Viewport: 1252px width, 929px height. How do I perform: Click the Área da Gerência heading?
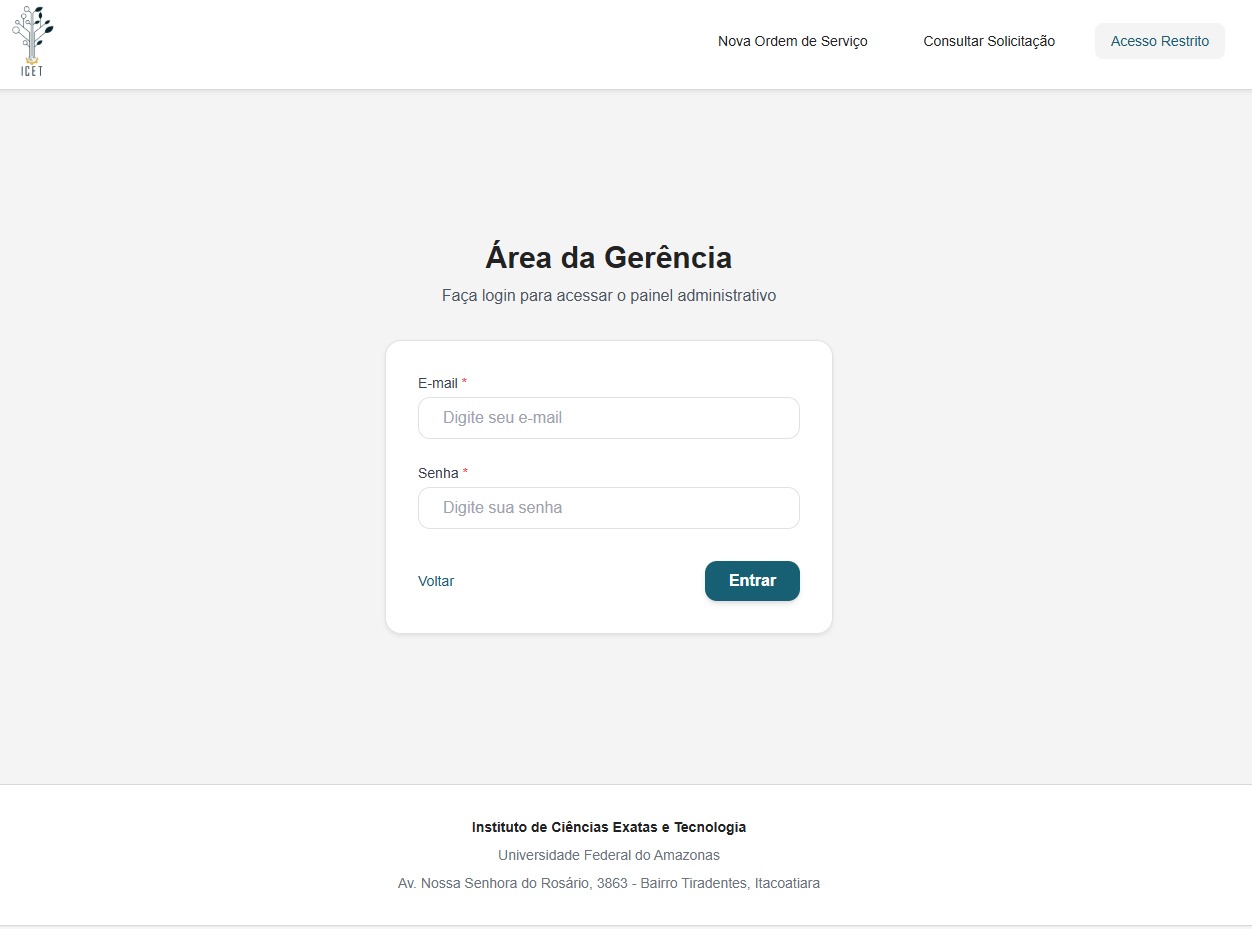pos(608,257)
